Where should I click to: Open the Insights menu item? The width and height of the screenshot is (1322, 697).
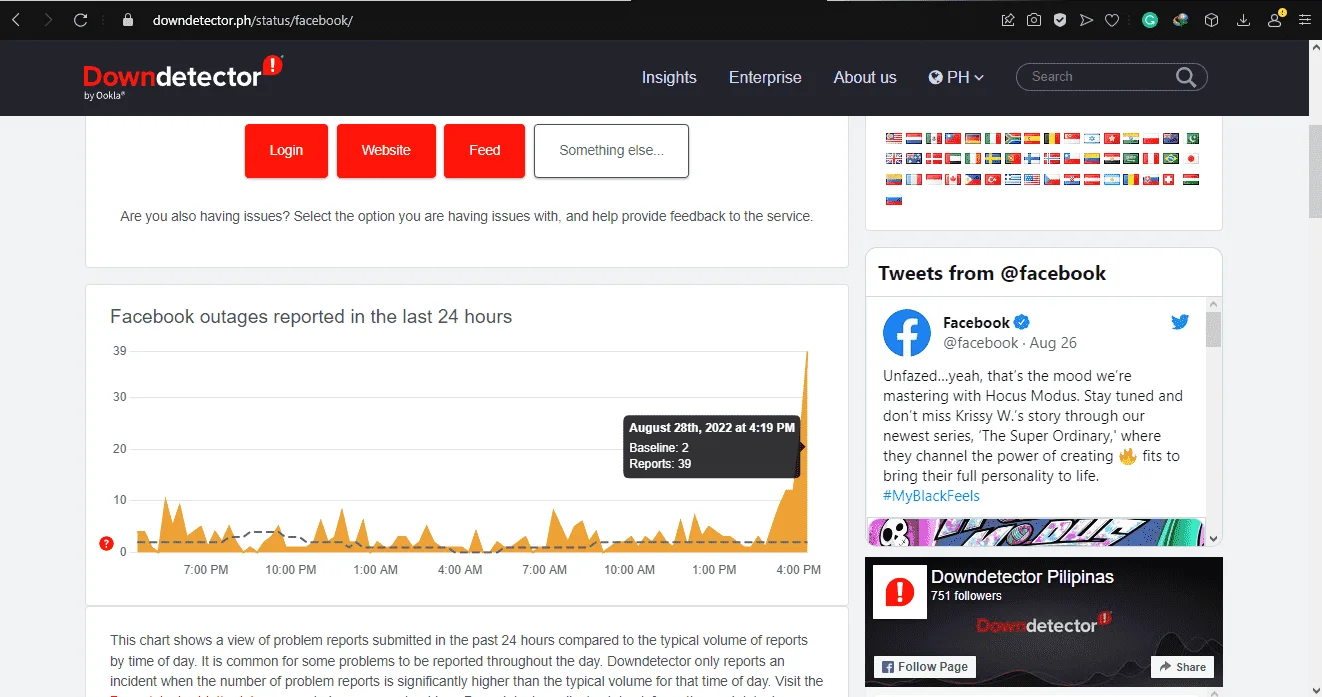pyautogui.click(x=669, y=77)
